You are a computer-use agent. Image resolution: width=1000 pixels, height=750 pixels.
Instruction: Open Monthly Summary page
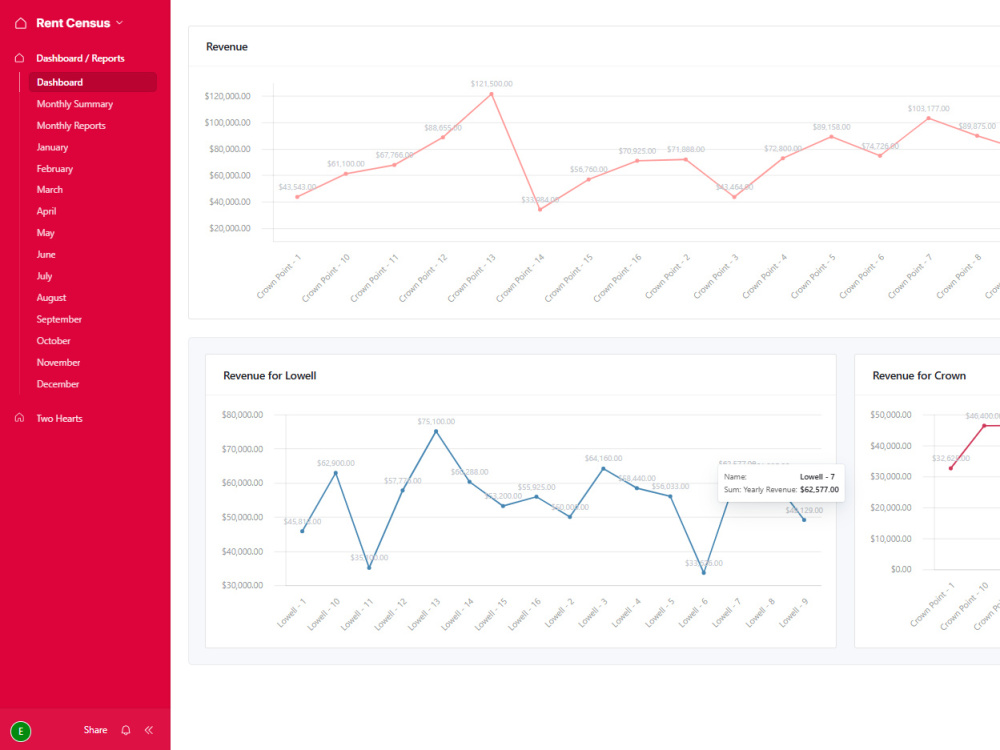click(x=75, y=104)
